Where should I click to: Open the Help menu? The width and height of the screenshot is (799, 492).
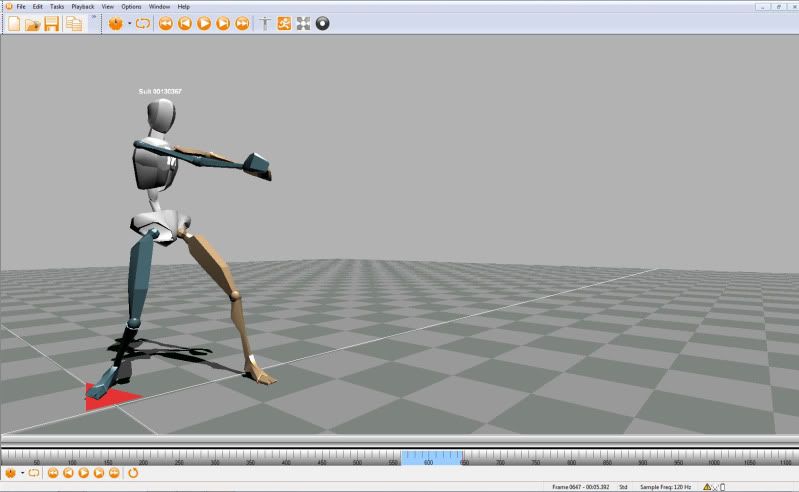pyautogui.click(x=183, y=7)
